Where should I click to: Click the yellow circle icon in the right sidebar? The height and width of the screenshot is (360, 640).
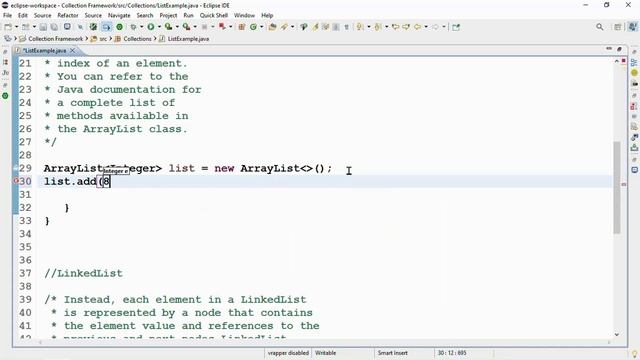coord(634,73)
